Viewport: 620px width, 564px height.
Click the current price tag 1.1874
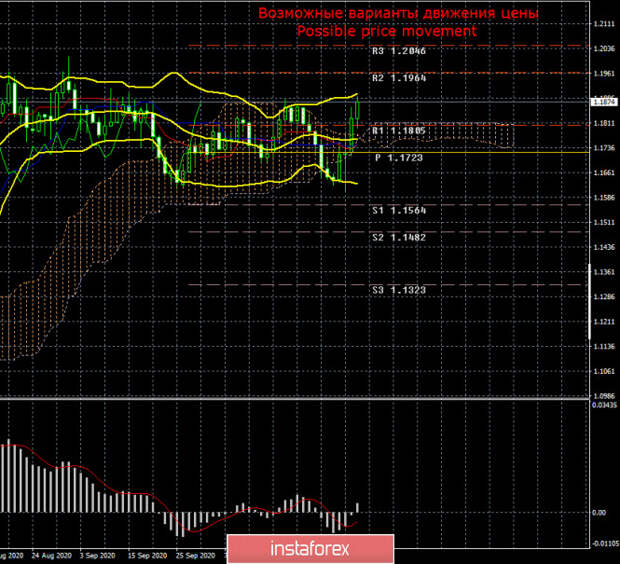pyautogui.click(x=604, y=102)
